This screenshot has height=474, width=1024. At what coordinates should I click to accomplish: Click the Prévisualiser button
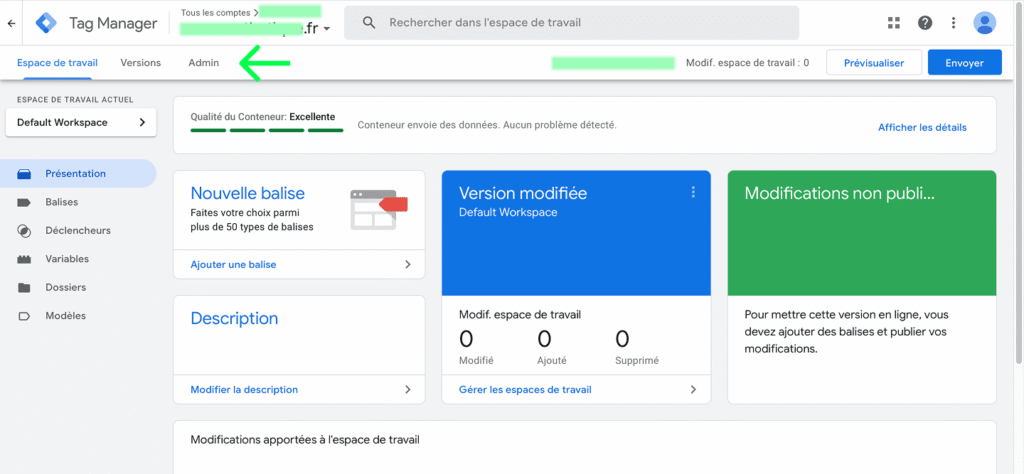point(874,63)
